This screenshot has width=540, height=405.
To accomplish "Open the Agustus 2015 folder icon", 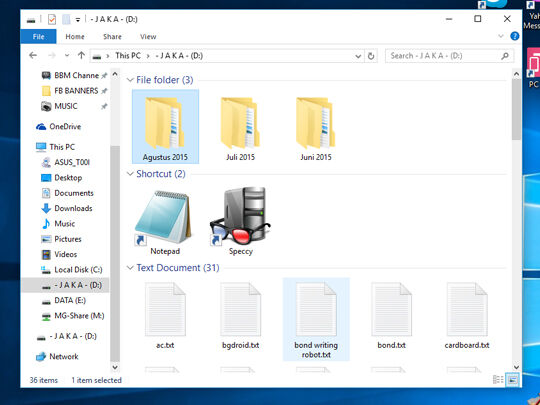I will point(164,123).
